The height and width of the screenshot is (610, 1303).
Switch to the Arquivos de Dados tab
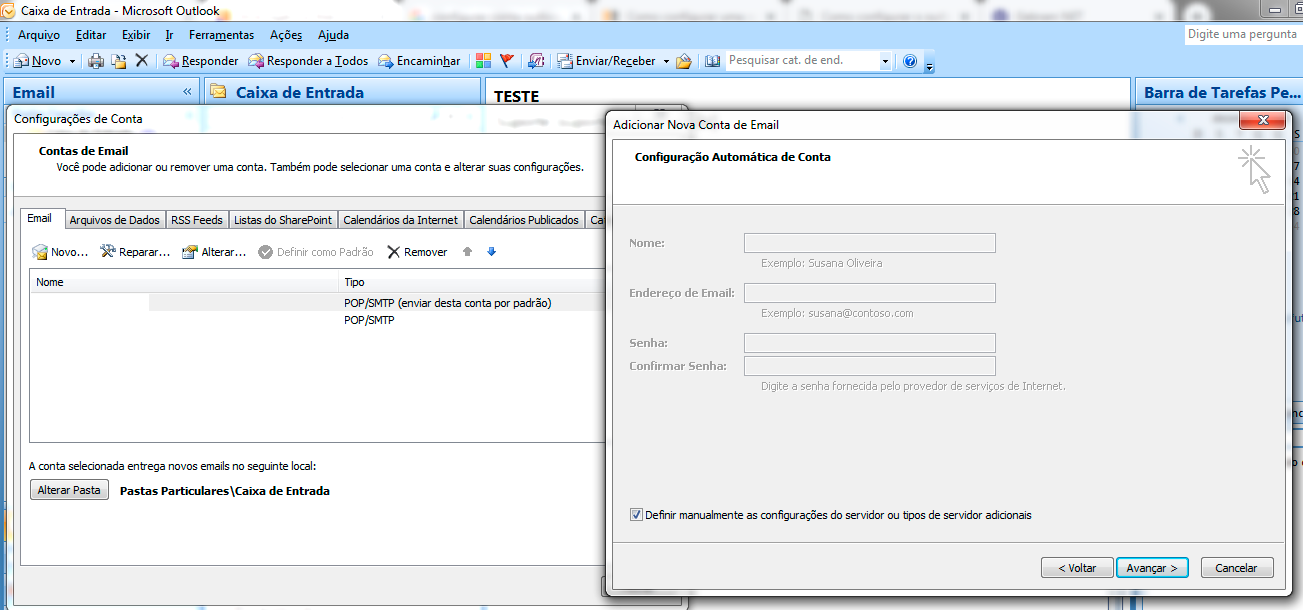114,220
